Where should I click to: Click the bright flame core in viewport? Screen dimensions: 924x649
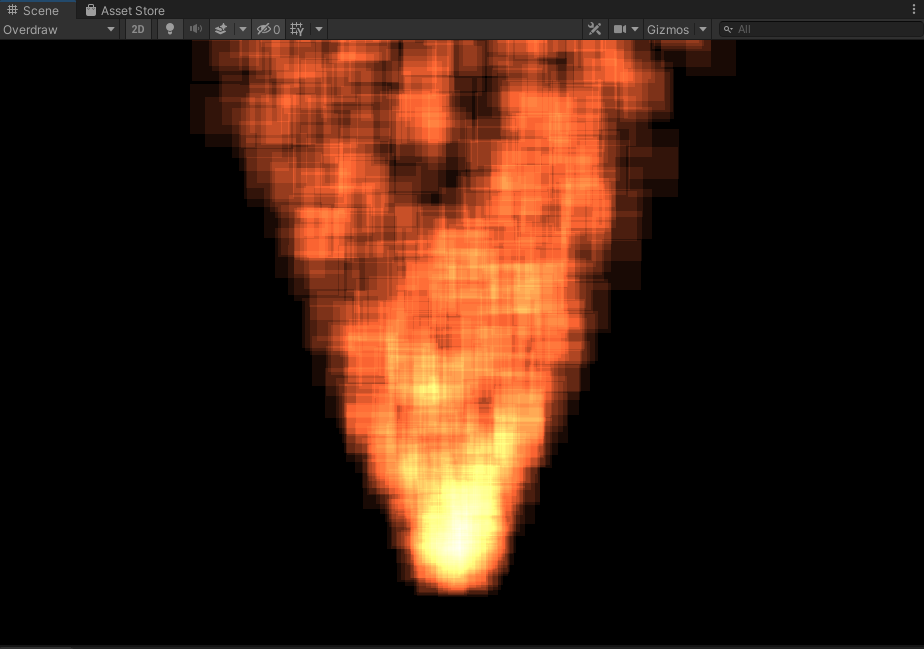pyautogui.click(x=455, y=540)
